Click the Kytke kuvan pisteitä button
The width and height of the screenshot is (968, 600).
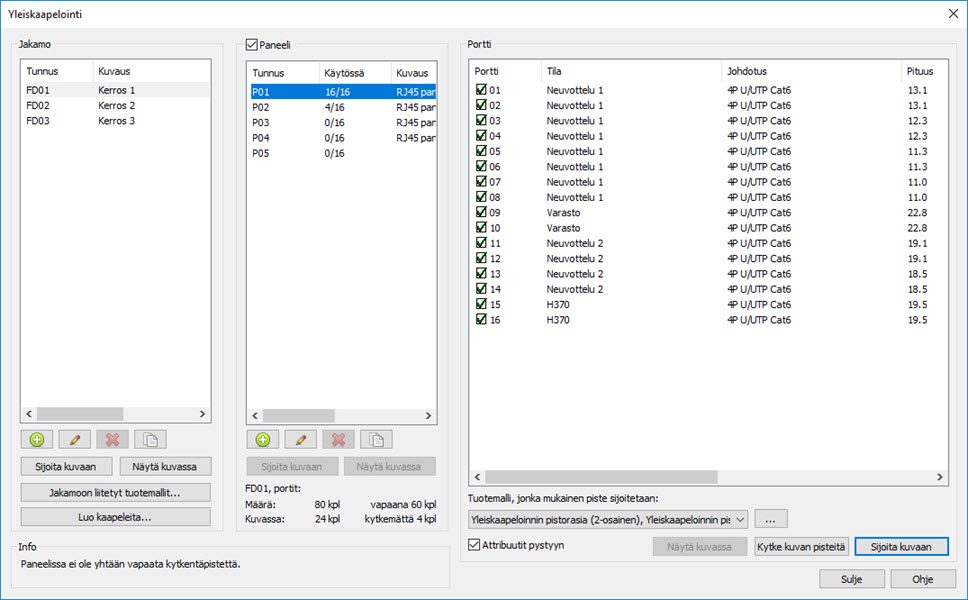tap(801, 547)
